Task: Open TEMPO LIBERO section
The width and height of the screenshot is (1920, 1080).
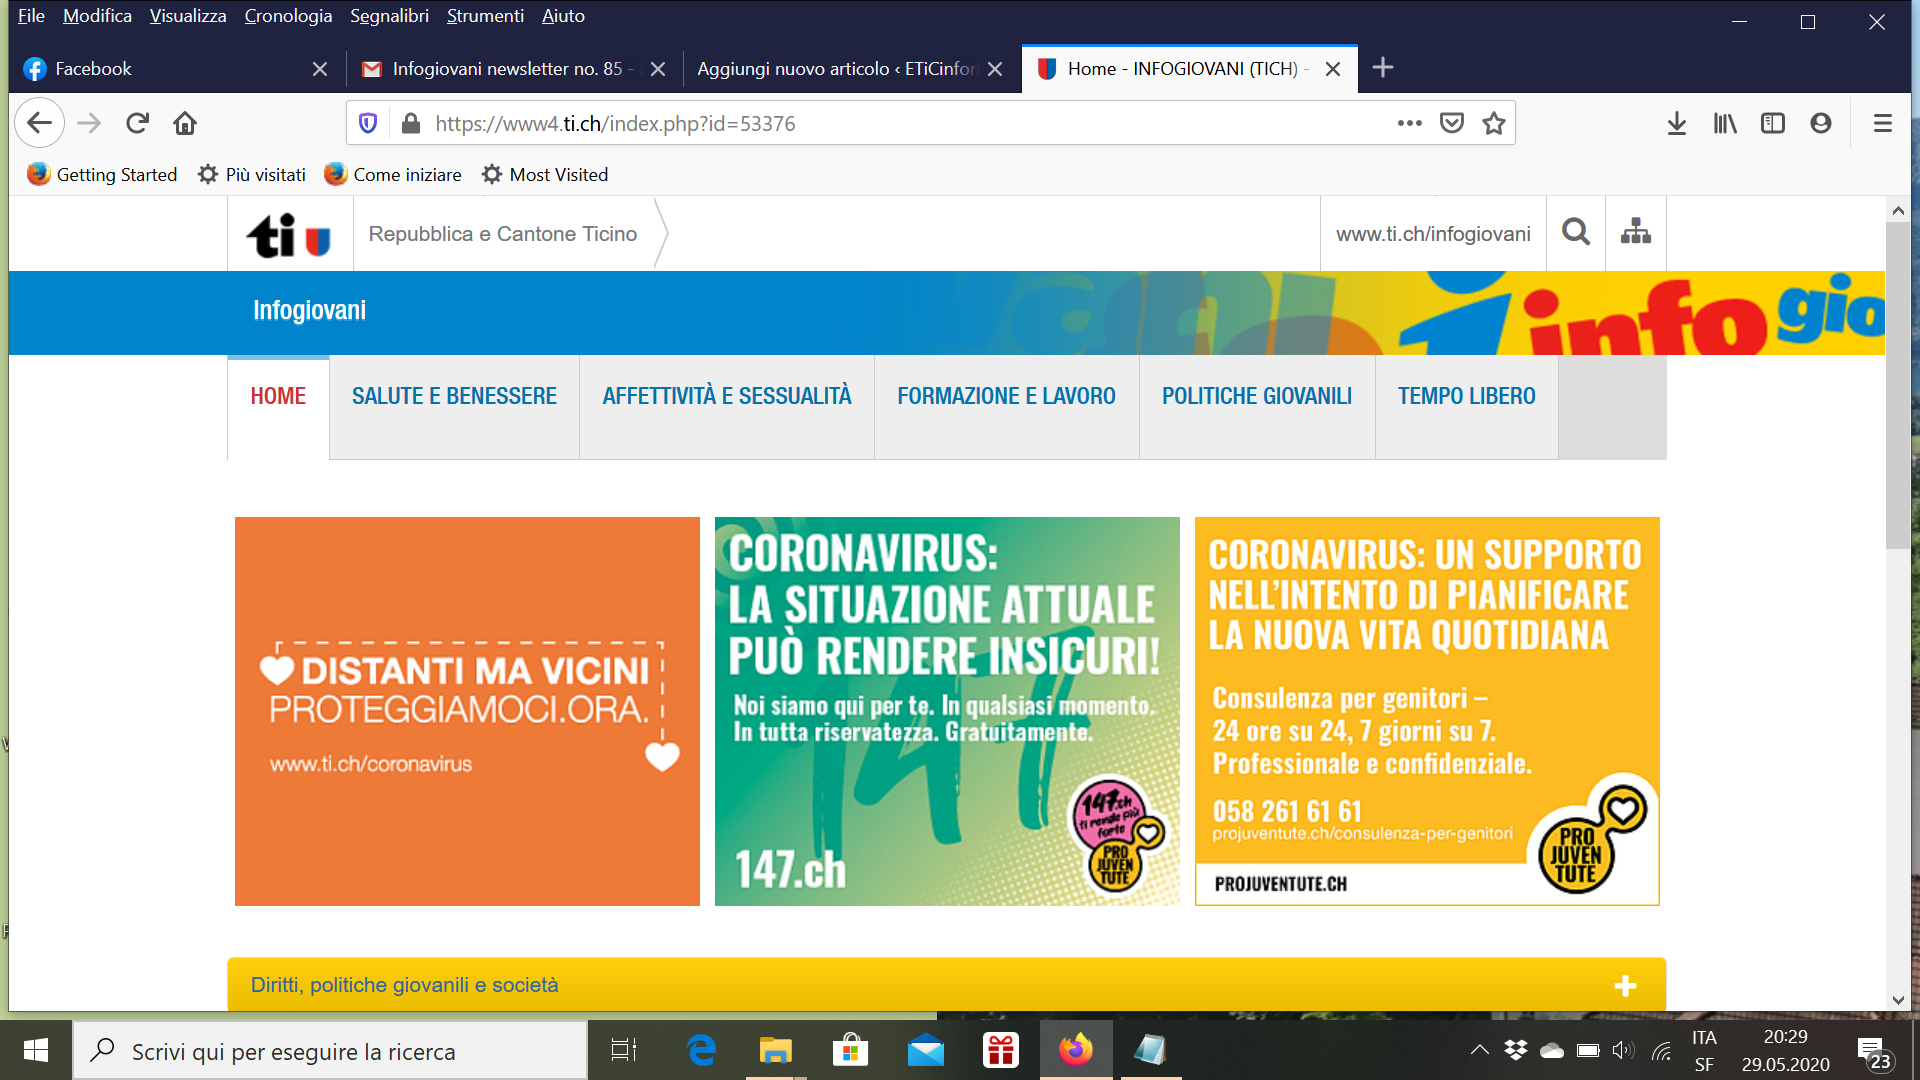Action: coord(1467,397)
